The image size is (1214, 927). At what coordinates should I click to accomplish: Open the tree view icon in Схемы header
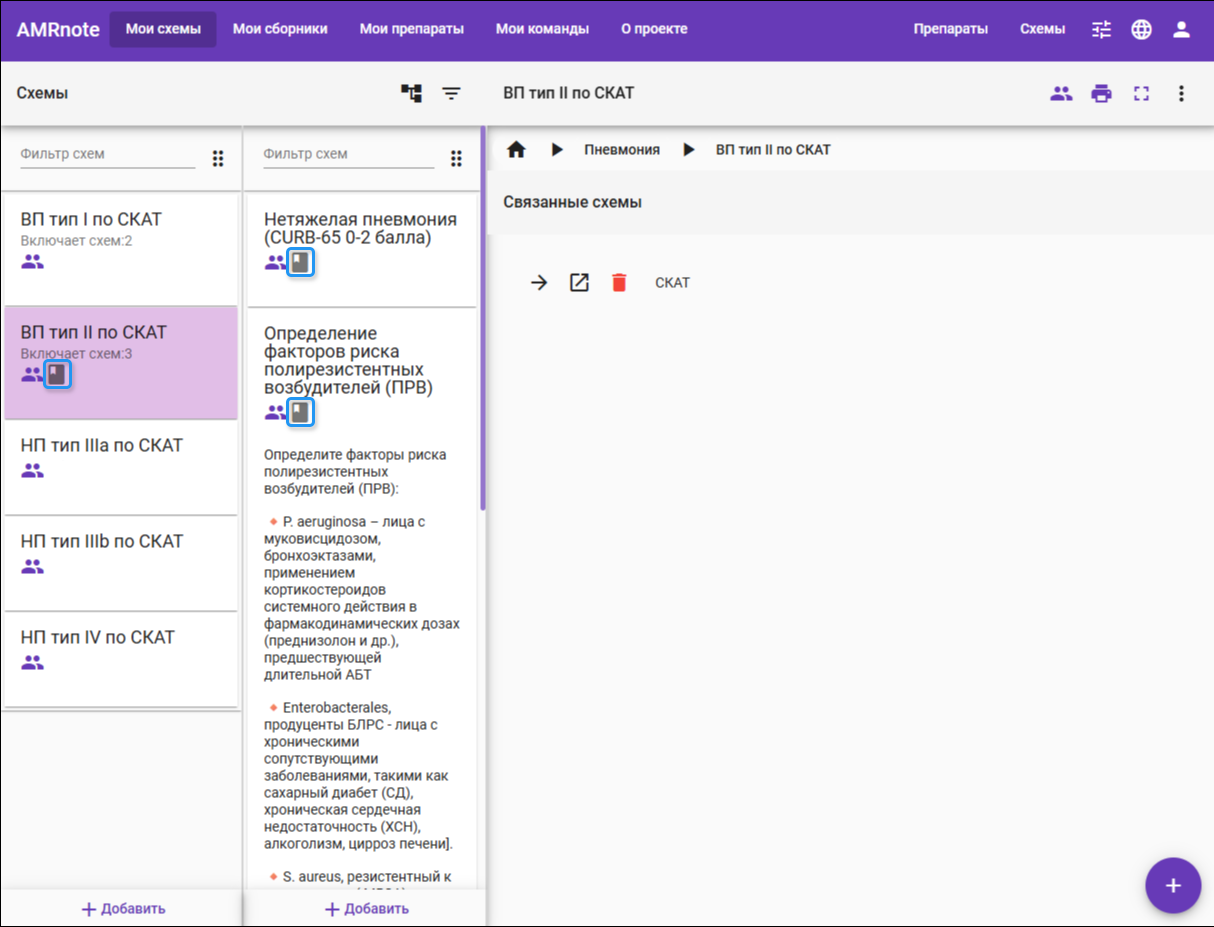[411, 93]
